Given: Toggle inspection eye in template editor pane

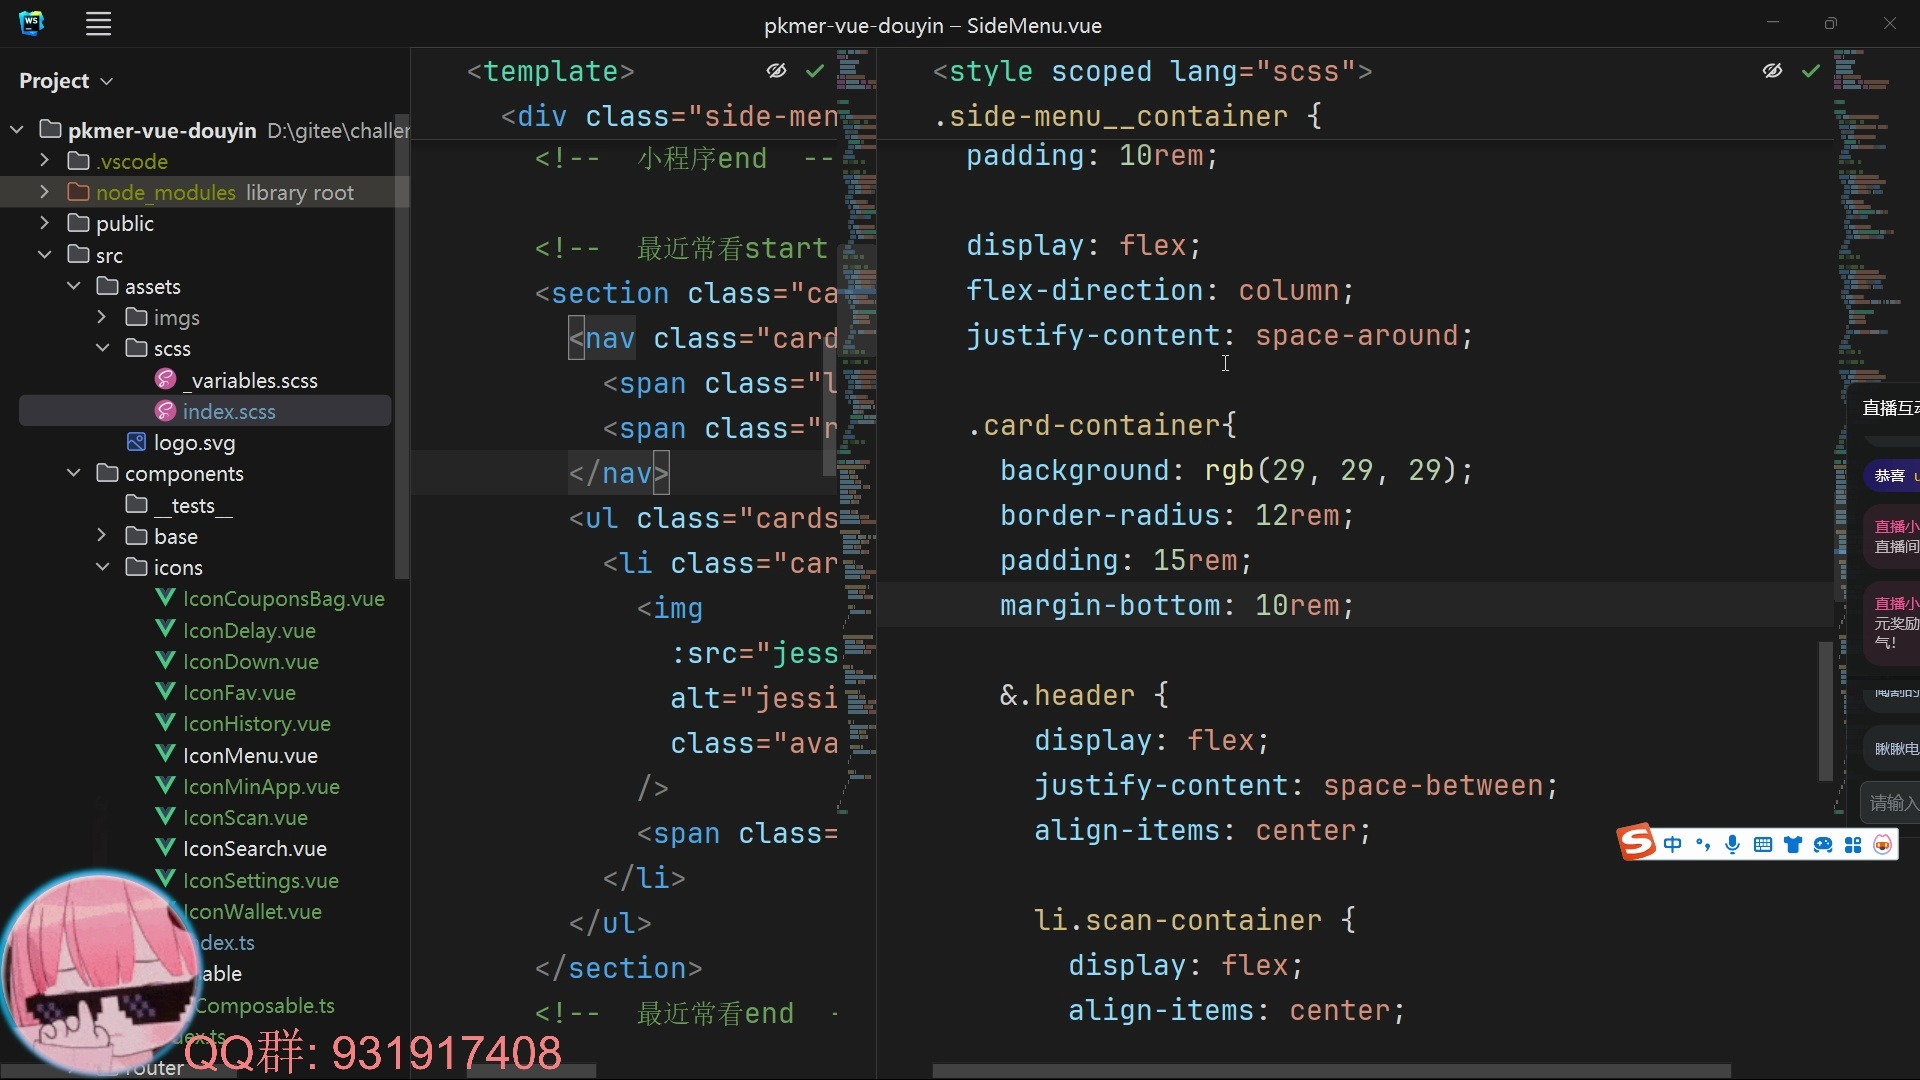Looking at the screenshot, I should (x=776, y=71).
